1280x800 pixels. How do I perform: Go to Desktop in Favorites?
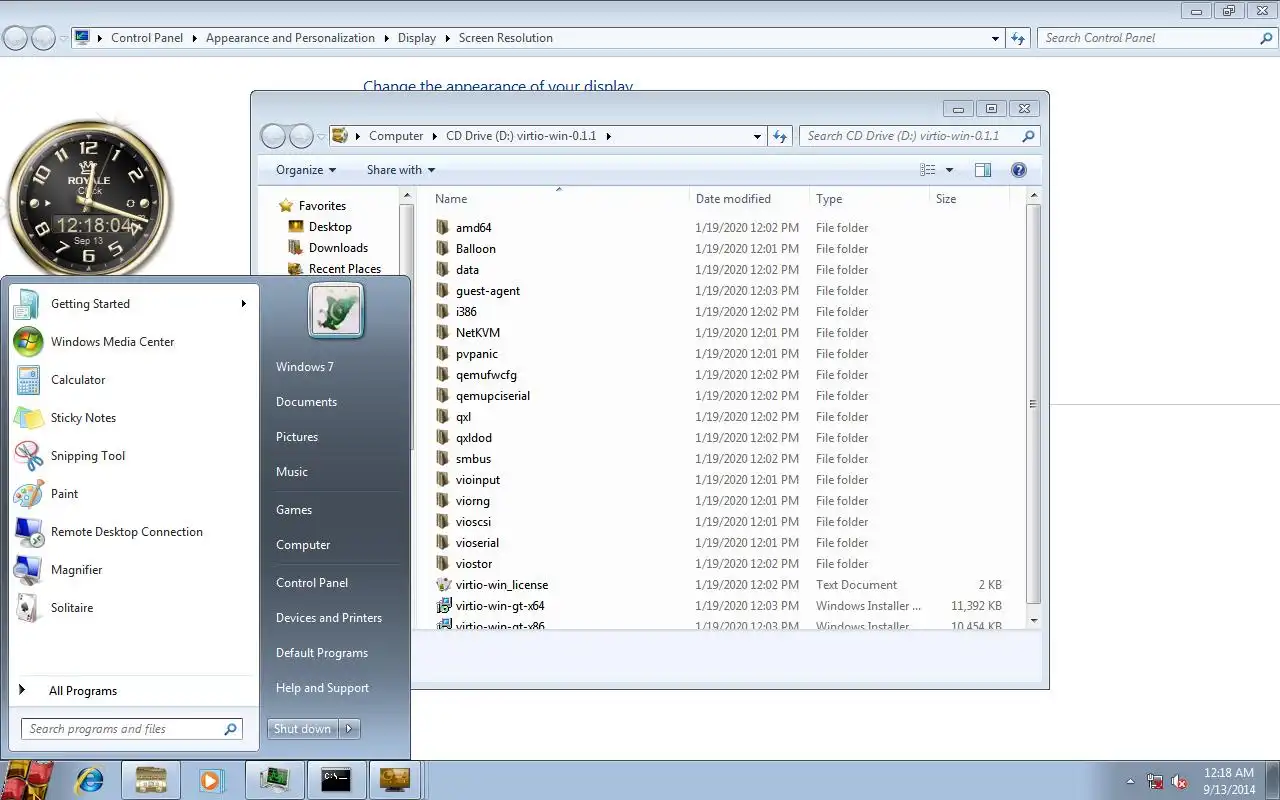point(330,227)
